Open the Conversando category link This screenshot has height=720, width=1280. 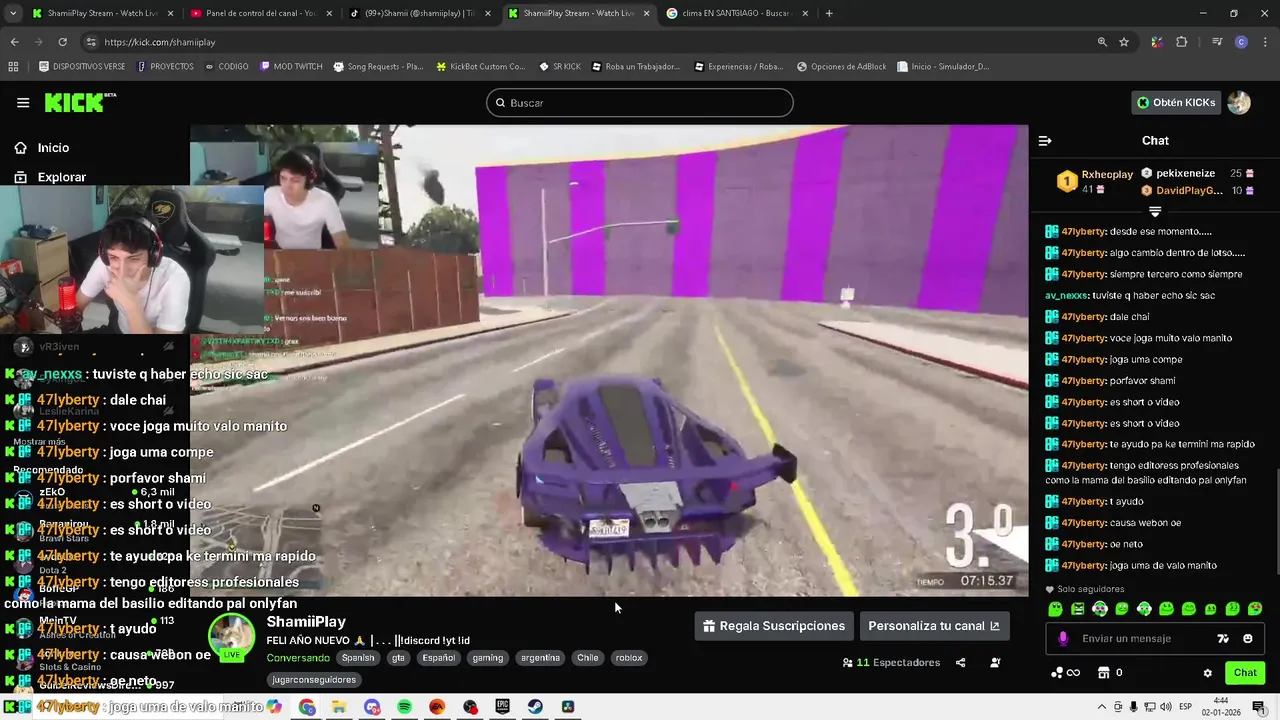(x=298, y=658)
